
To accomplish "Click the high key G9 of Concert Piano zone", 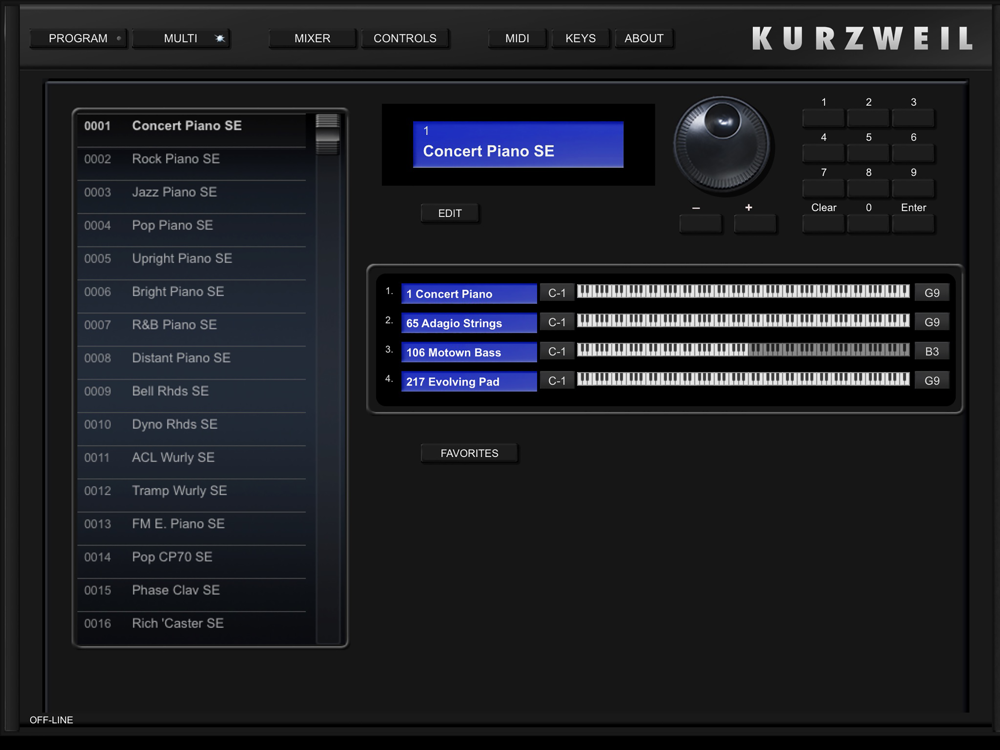I will [932, 293].
